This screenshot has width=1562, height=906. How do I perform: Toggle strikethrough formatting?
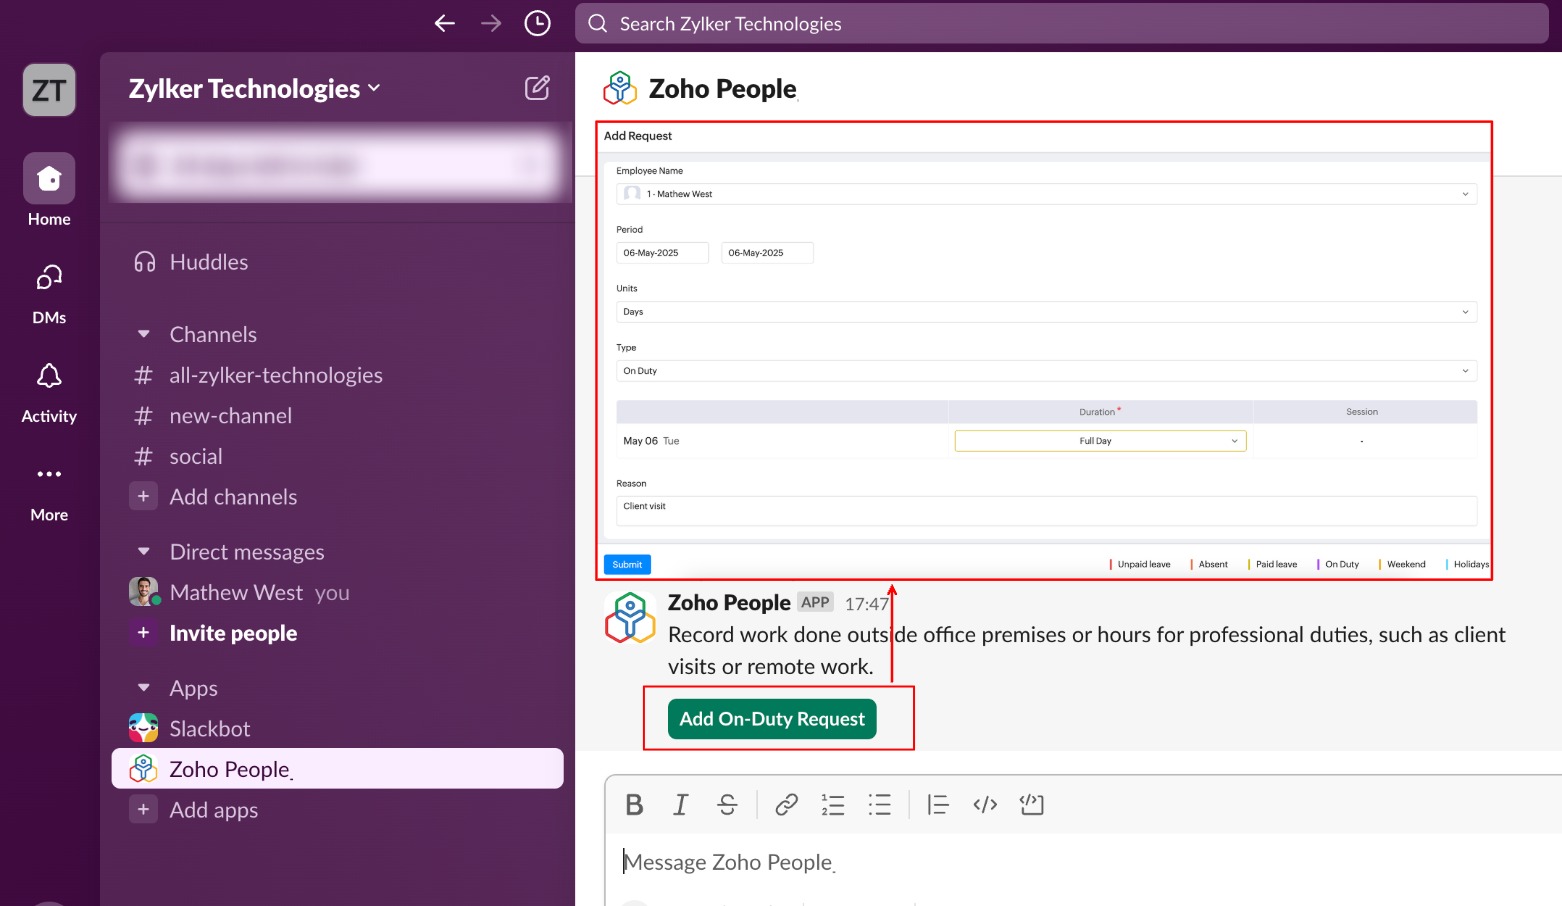coord(727,805)
